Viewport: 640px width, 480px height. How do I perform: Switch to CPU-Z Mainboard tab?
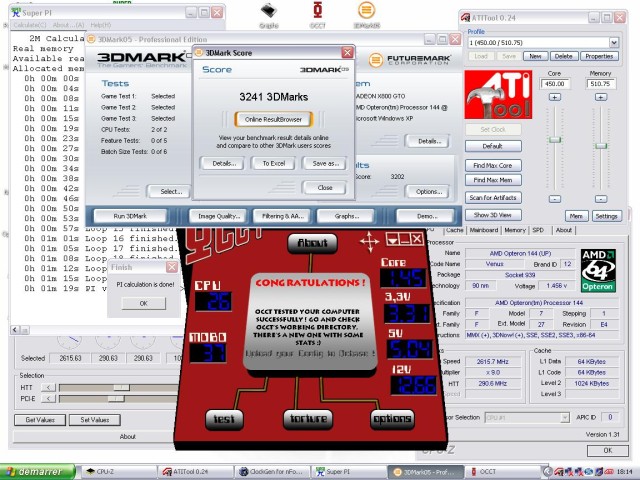484,230
